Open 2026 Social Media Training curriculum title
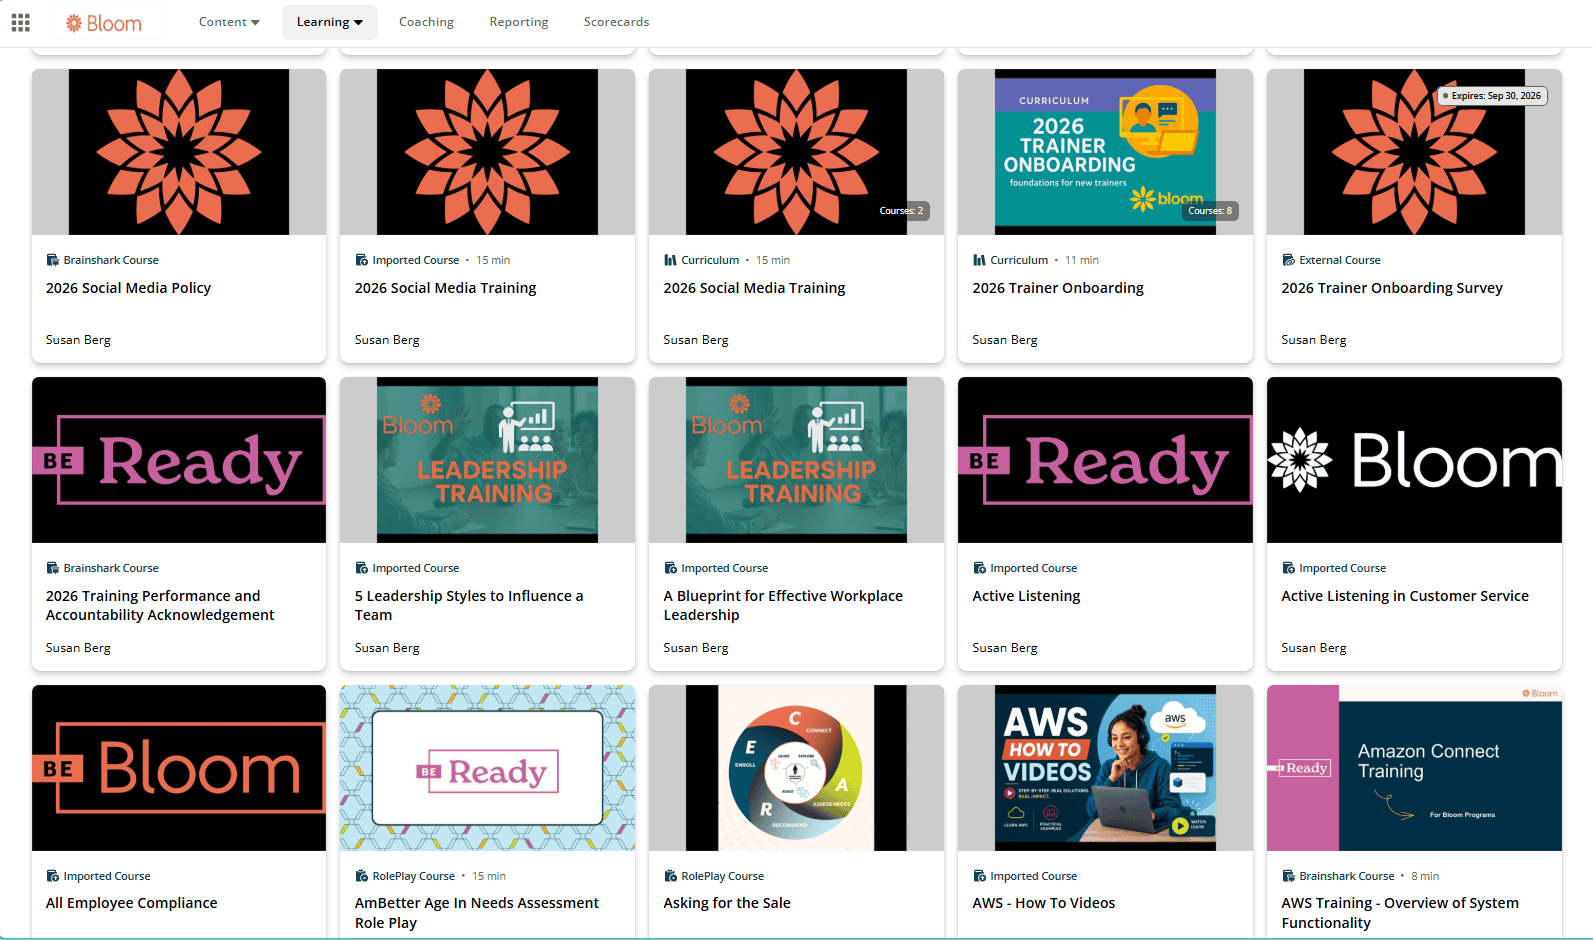The width and height of the screenshot is (1593, 940). coord(754,288)
